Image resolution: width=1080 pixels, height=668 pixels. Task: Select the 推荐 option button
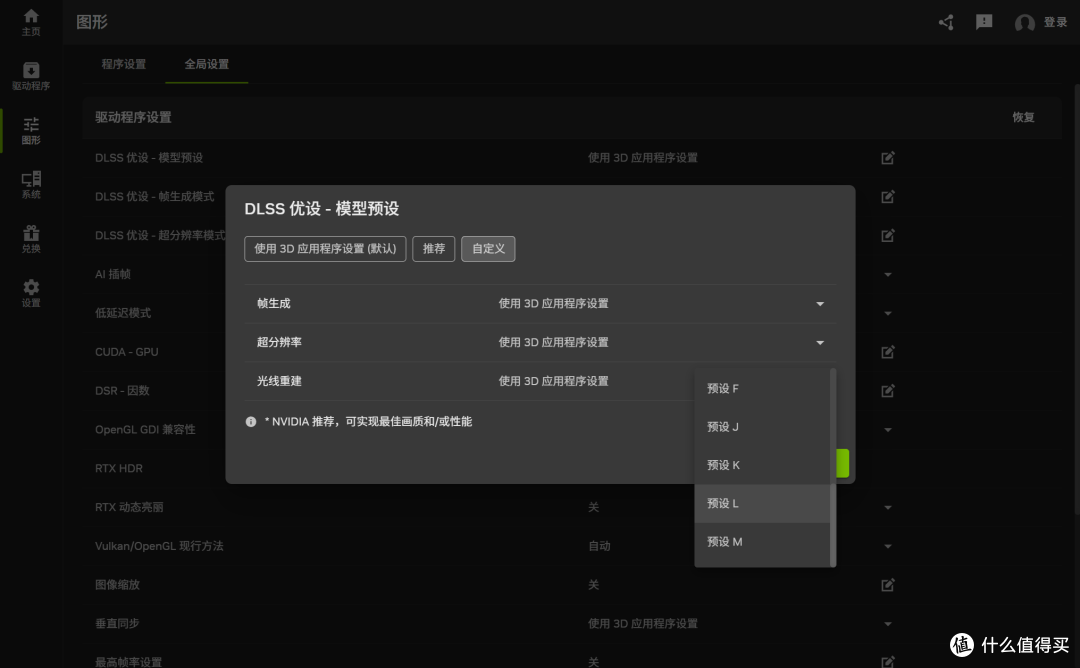pos(434,249)
